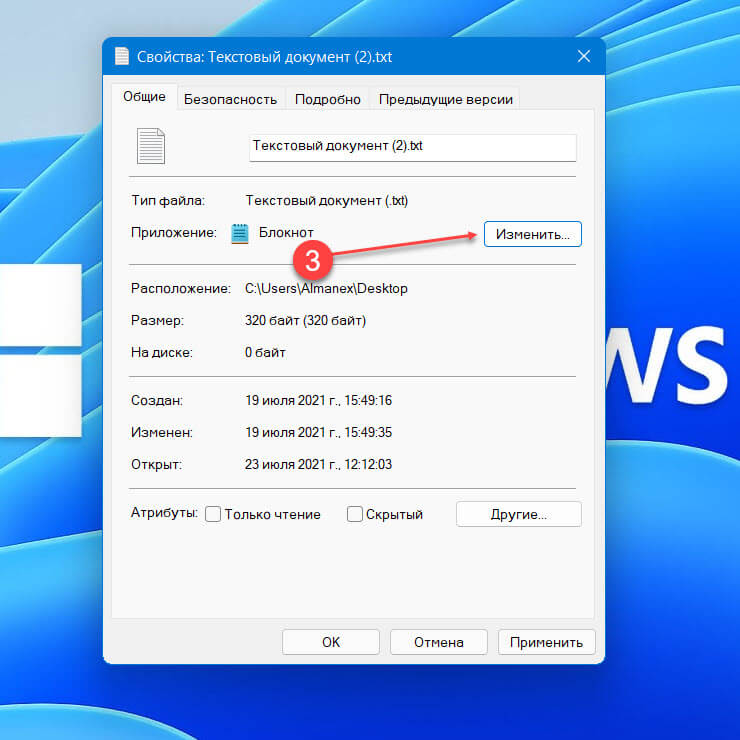740x740 pixels.
Task: Select the location path C:\Users\Almanex\Desktop
Action: tap(326, 288)
